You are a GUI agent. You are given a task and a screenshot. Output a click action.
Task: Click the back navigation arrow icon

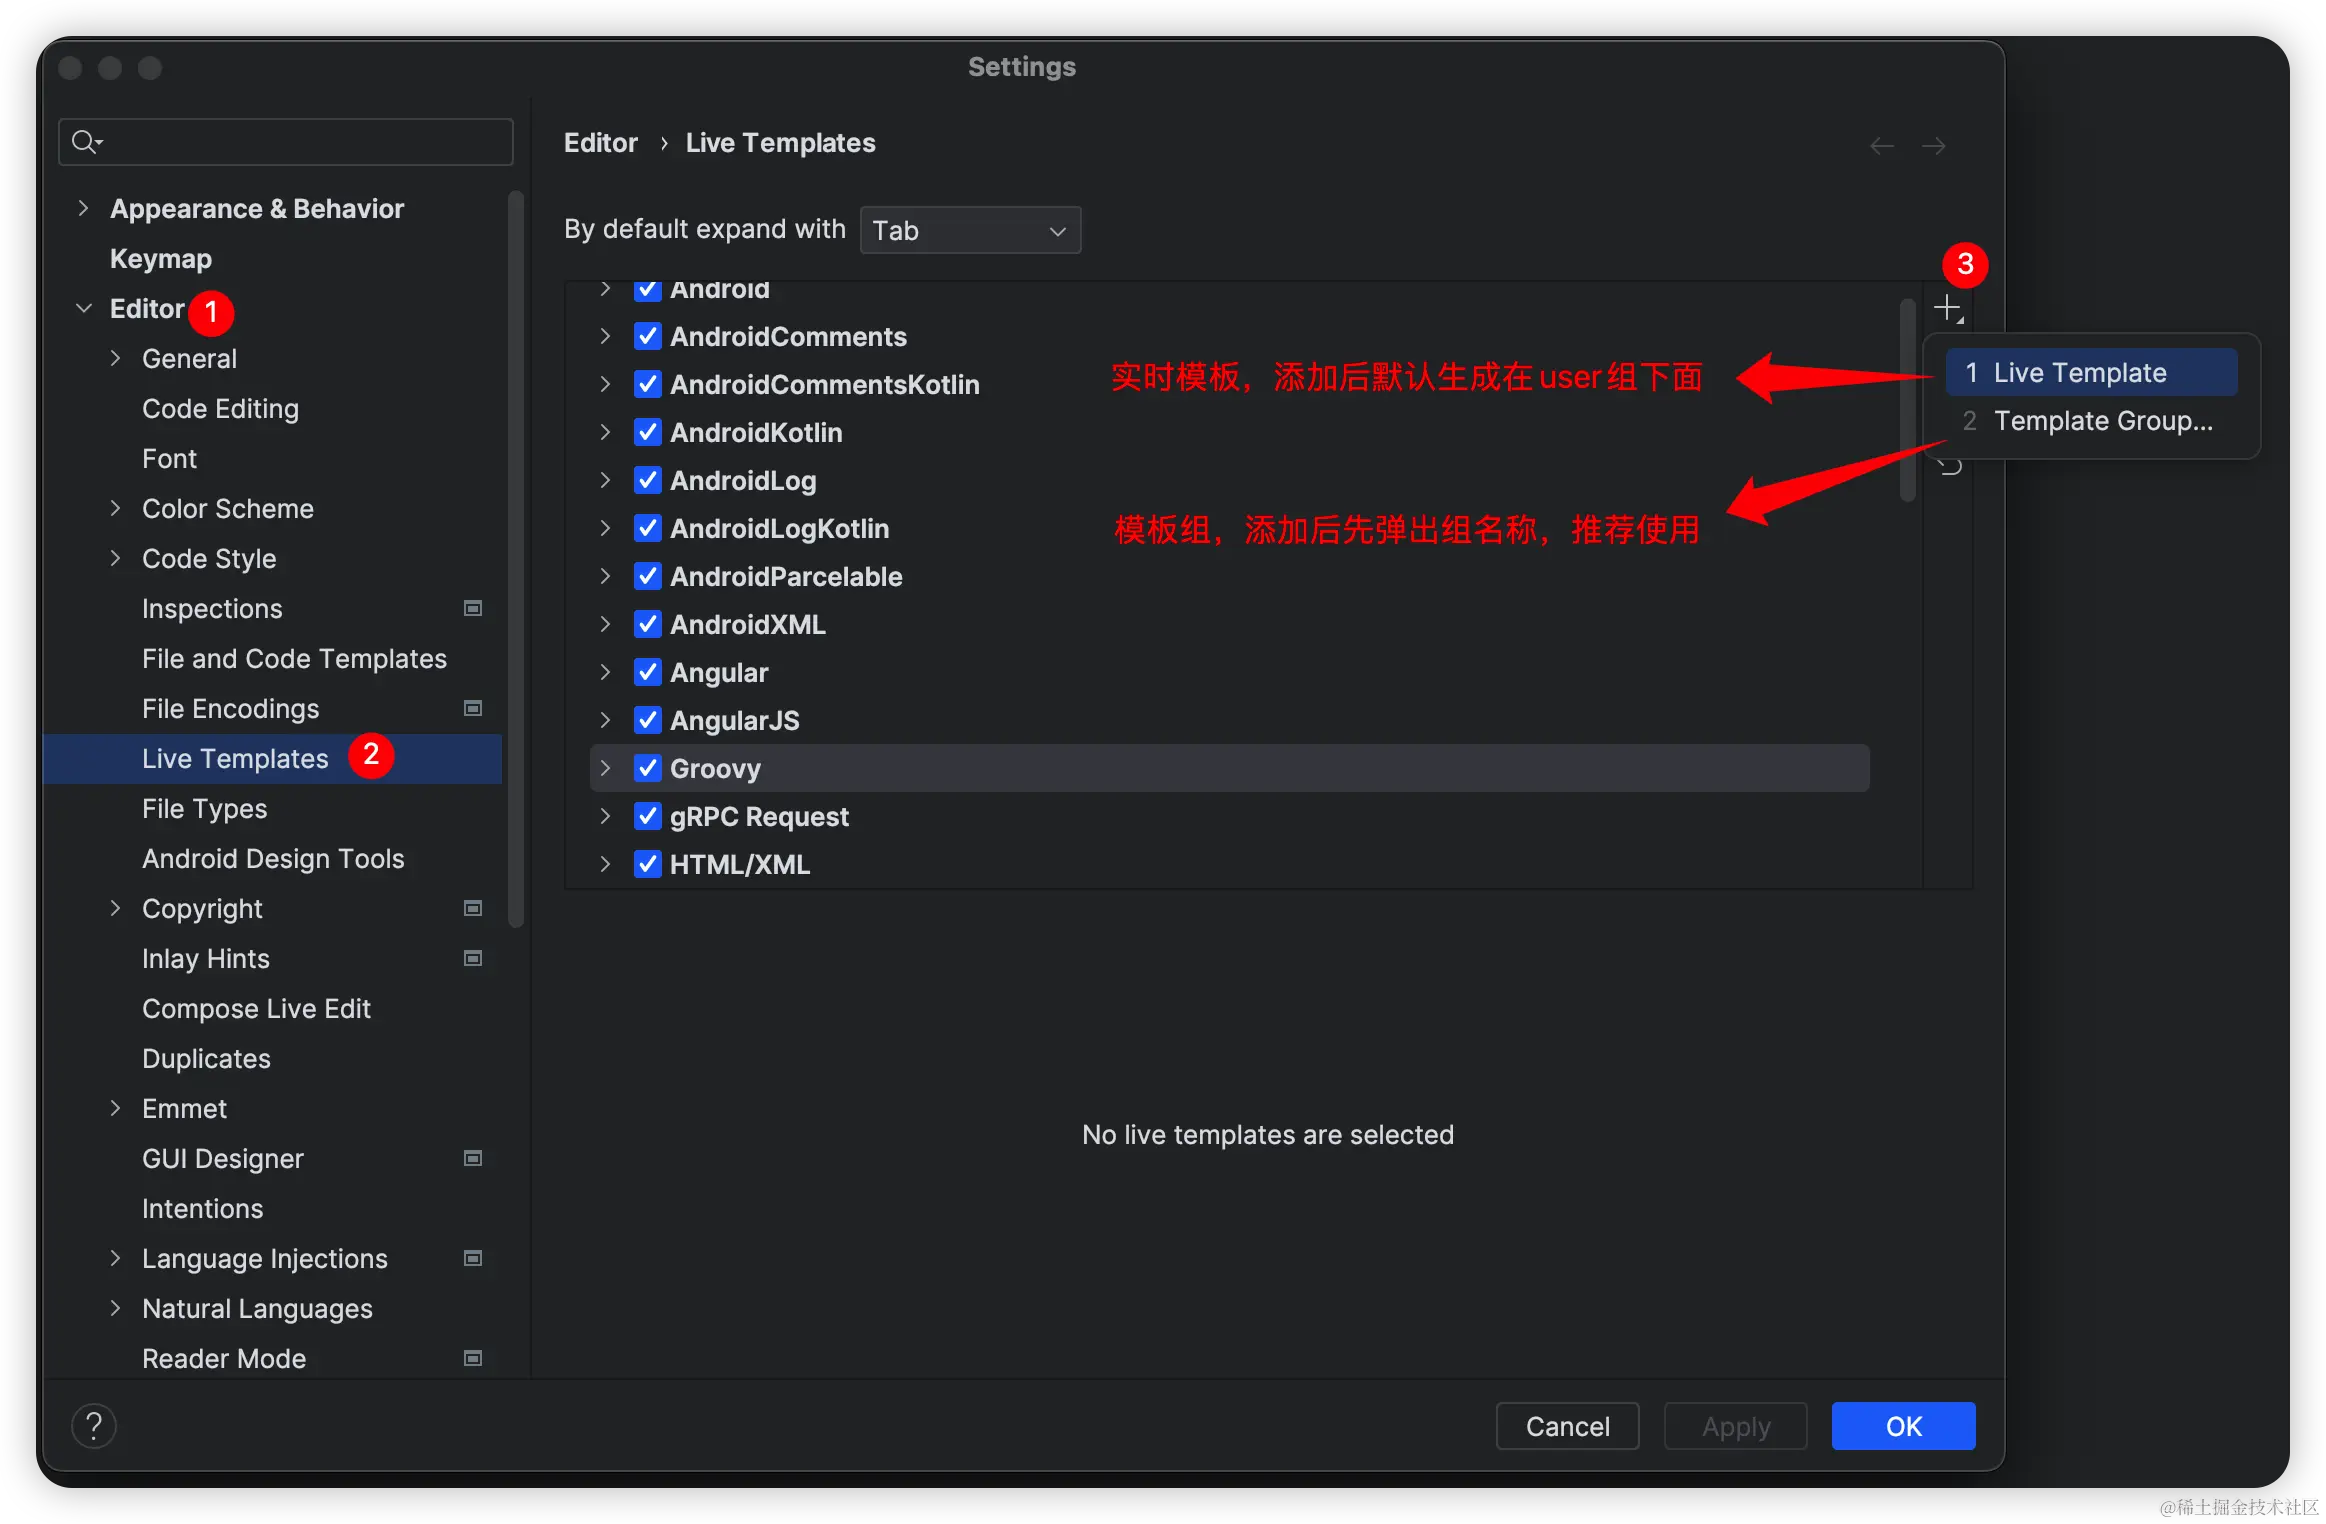click(1881, 146)
